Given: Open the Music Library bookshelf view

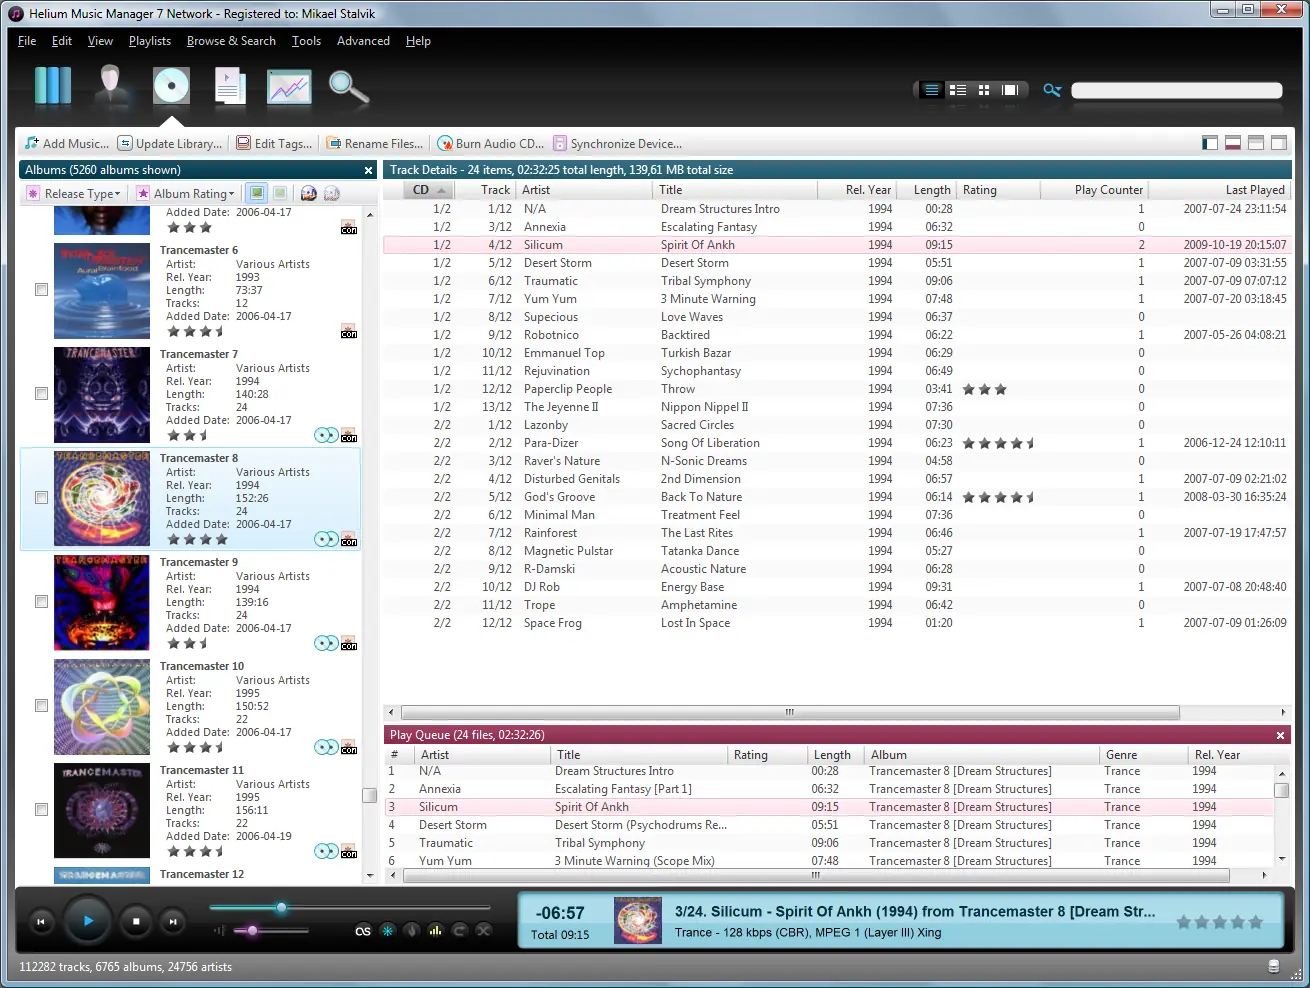Looking at the screenshot, I should 53,87.
